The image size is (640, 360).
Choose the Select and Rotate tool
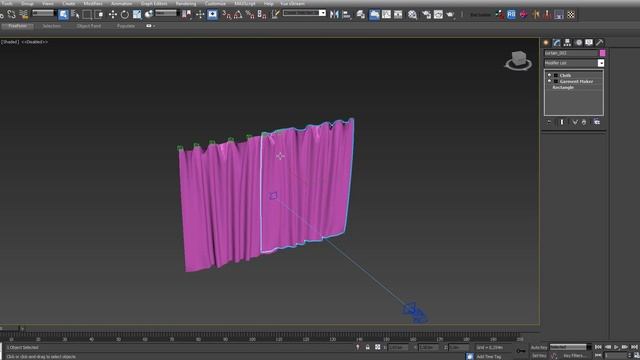click(x=124, y=15)
